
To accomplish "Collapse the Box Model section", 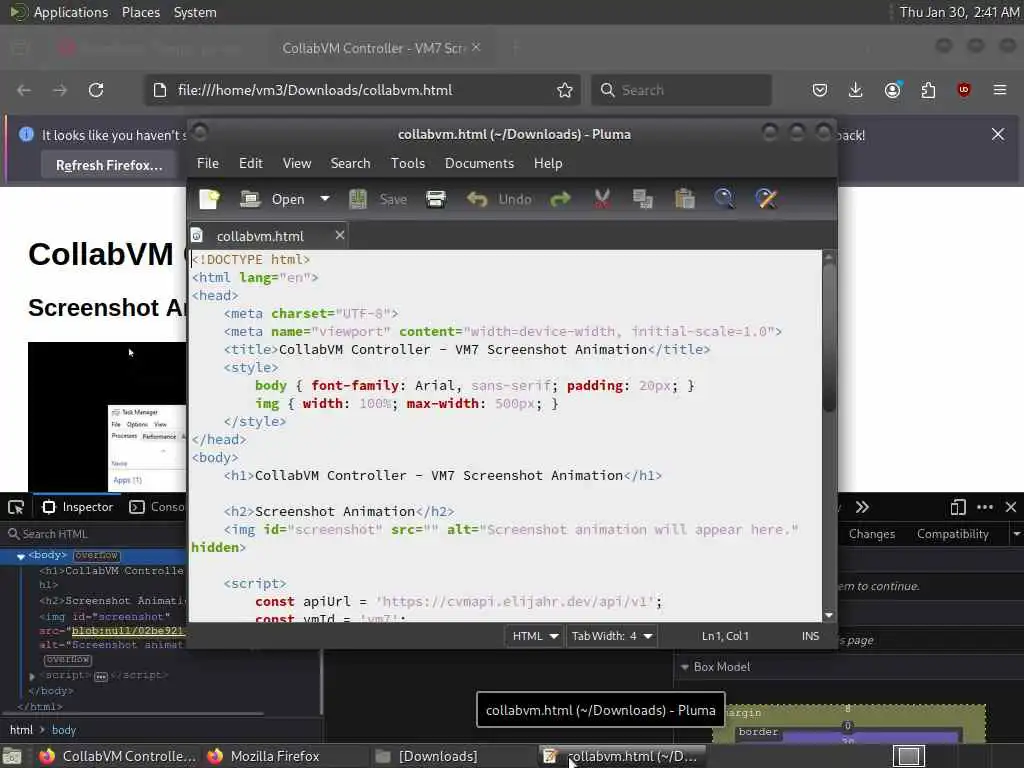I will coord(685,667).
